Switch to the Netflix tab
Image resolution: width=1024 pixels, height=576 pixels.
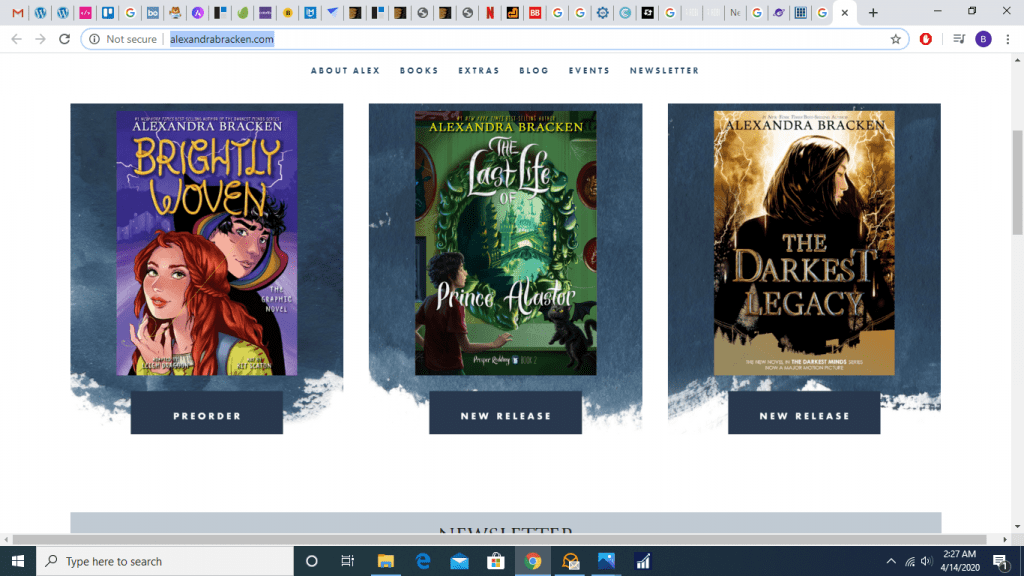tap(490, 12)
